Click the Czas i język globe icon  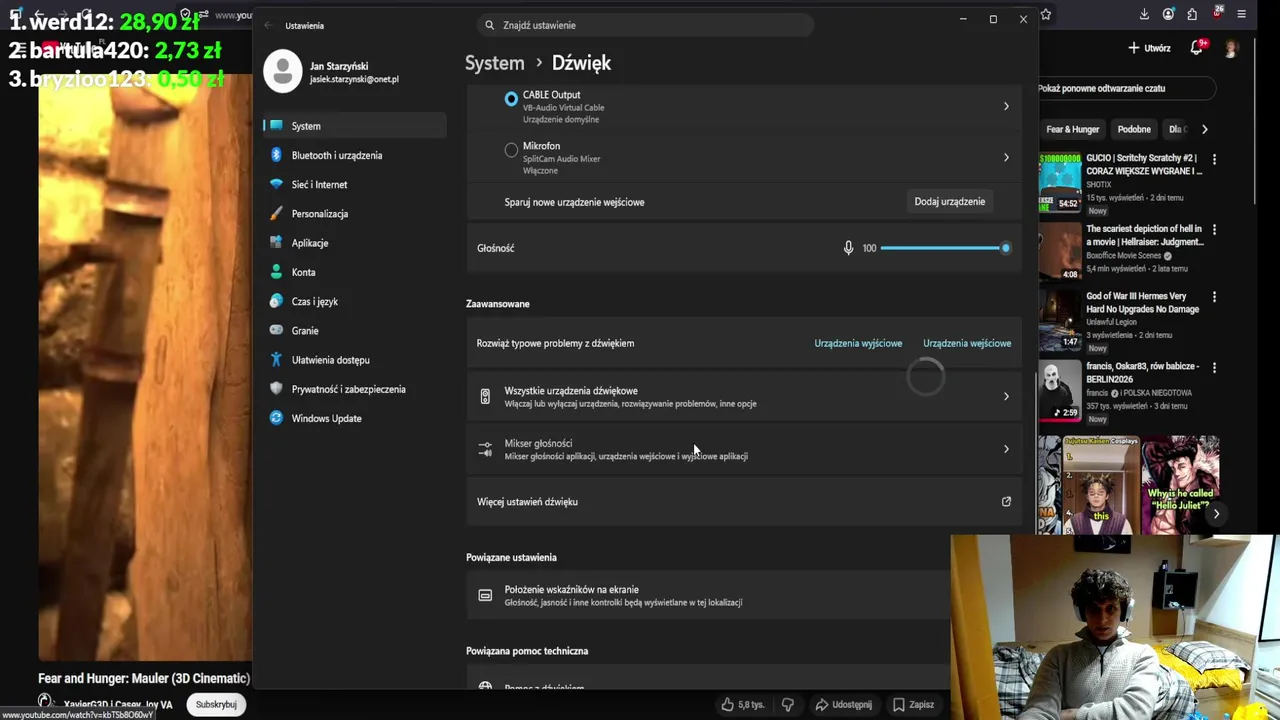tap(276, 301)
